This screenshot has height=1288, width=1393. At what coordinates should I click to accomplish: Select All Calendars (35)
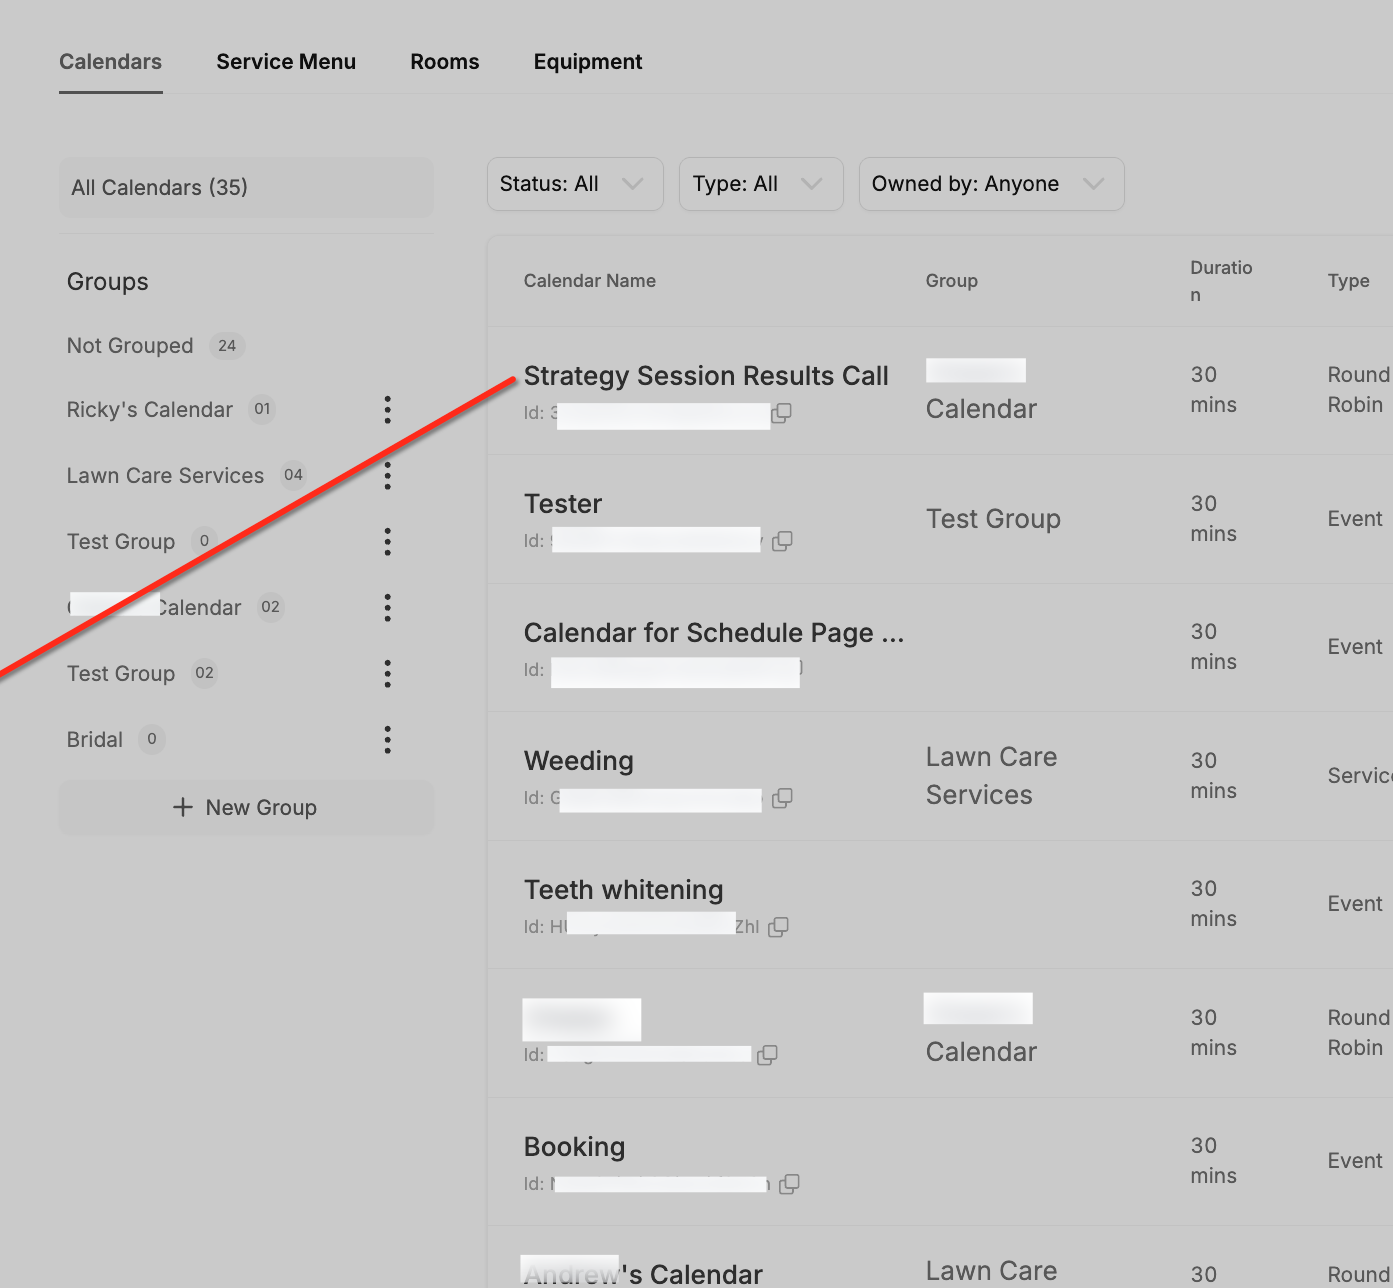246,187
